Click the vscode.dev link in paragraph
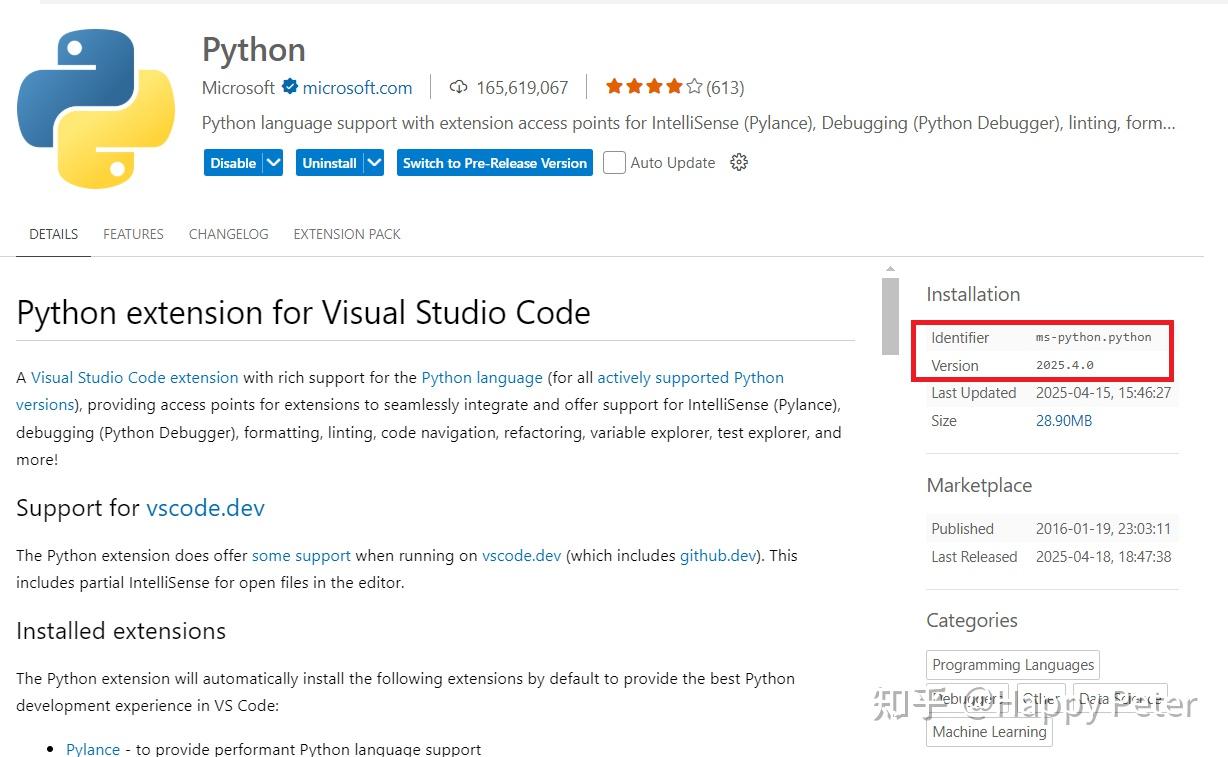This screenshot has width=1228, height=757. 522,555
